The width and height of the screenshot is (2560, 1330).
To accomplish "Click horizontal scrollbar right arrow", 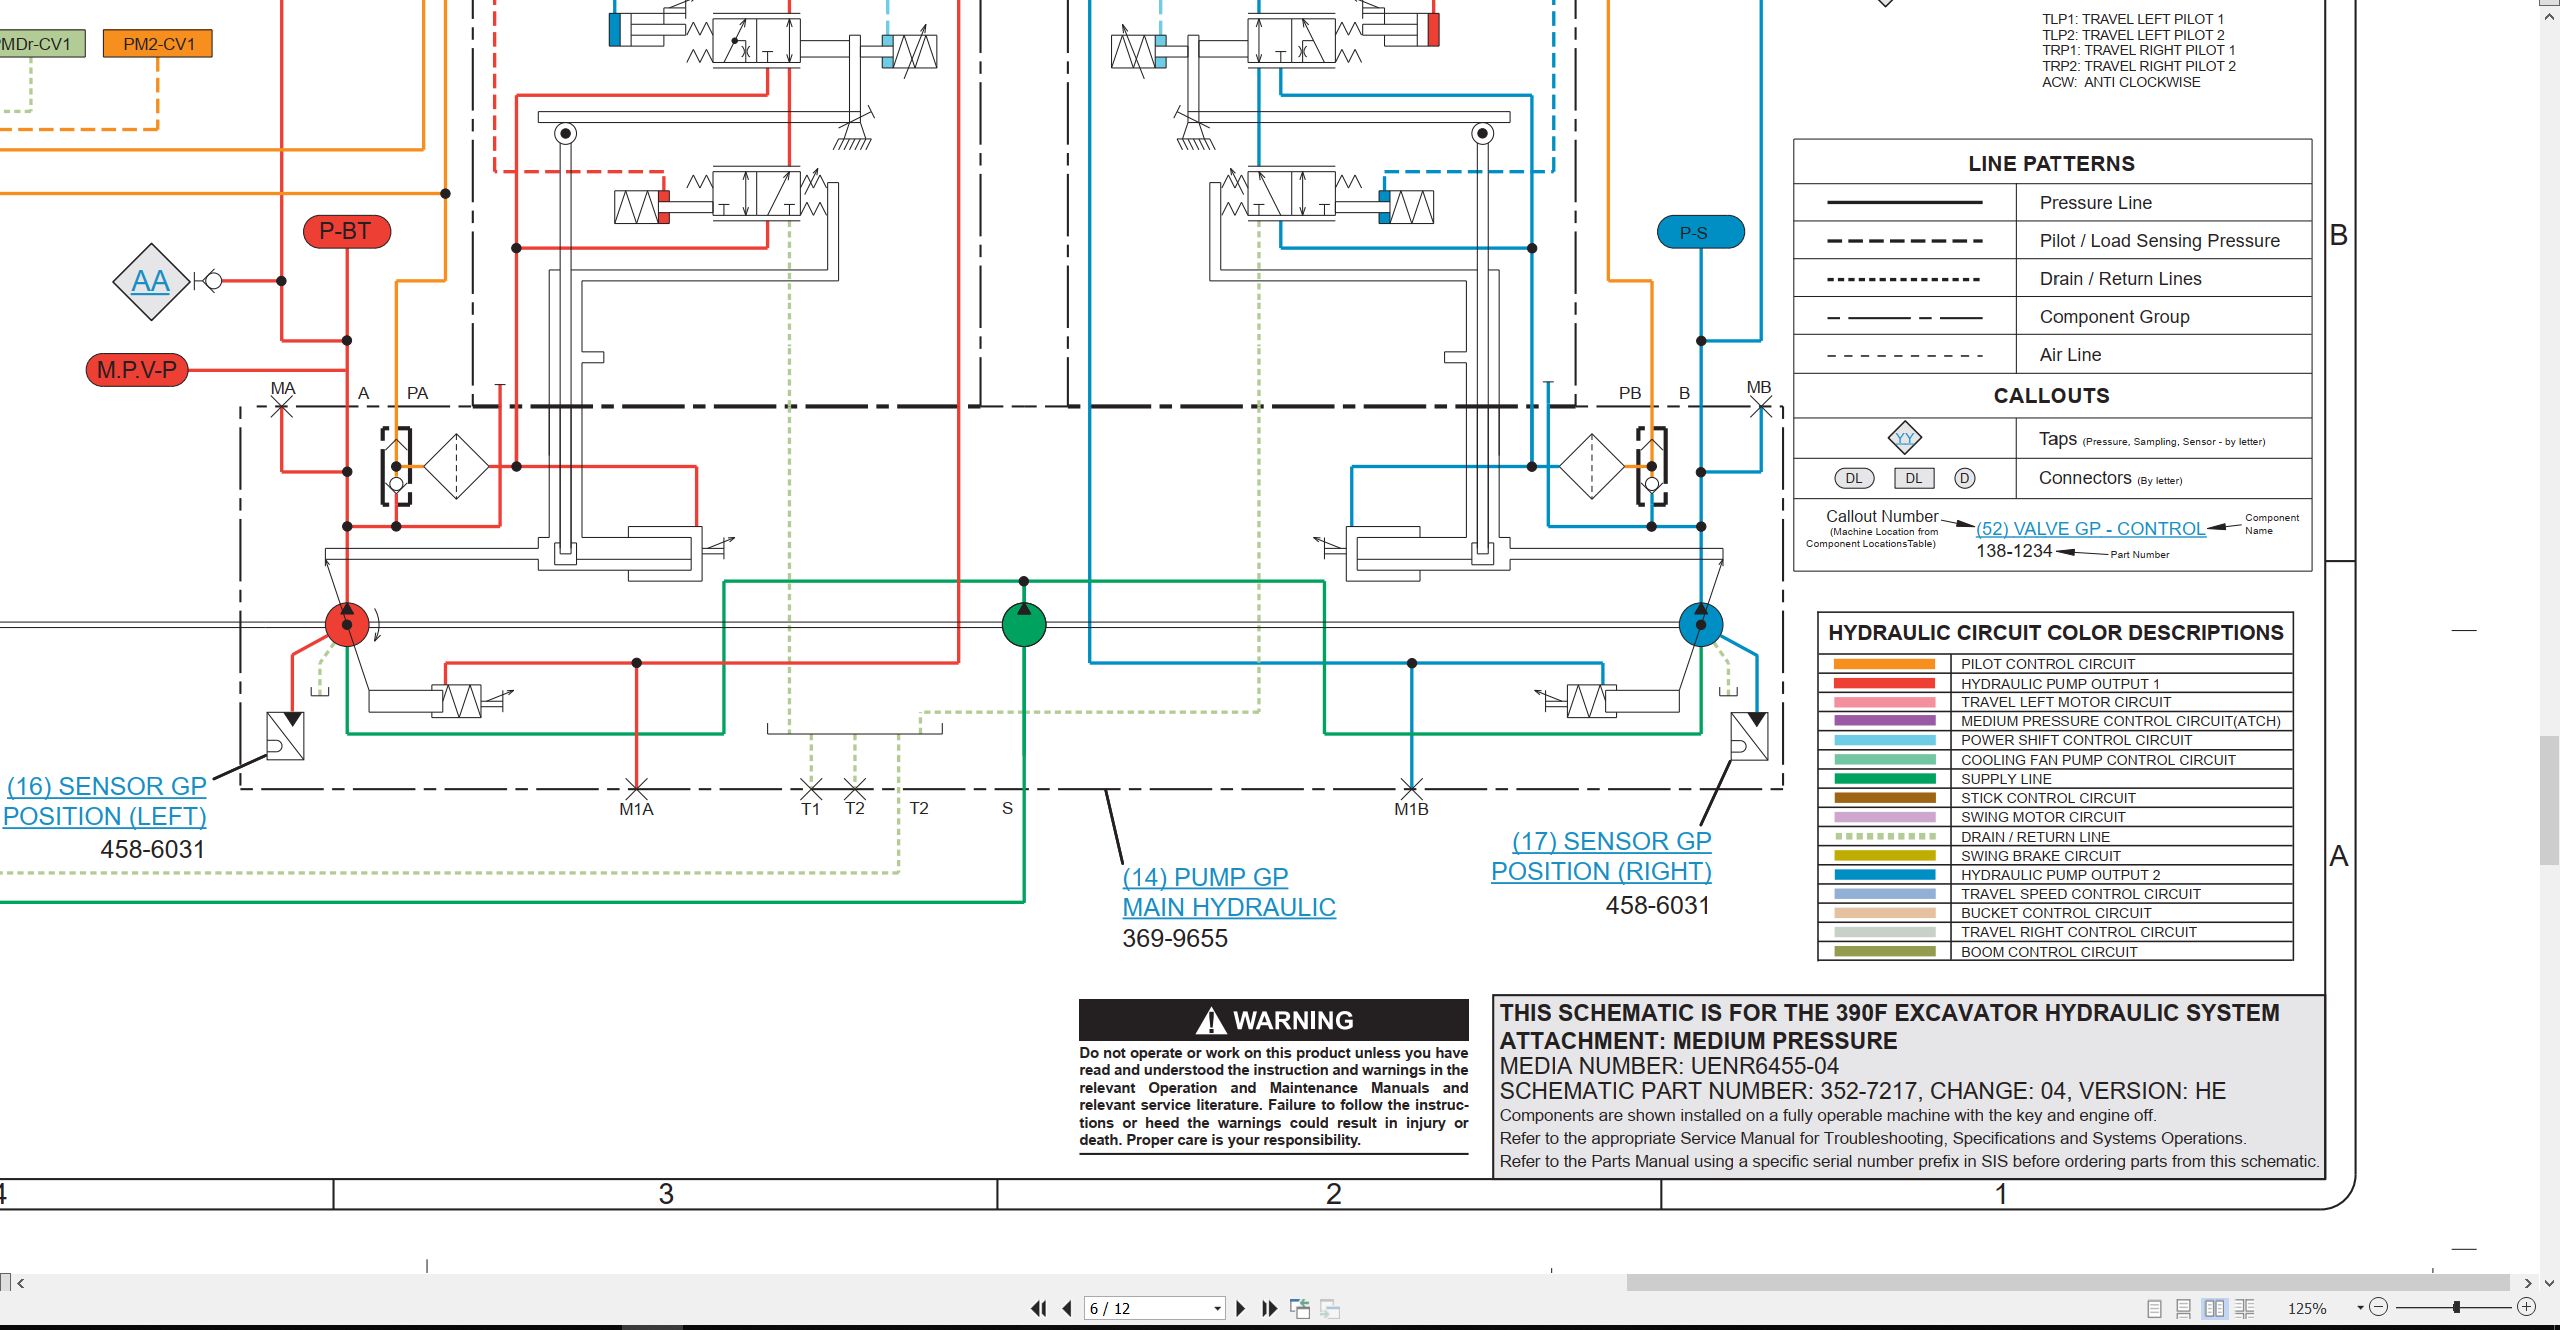I will [2528, 1283].
